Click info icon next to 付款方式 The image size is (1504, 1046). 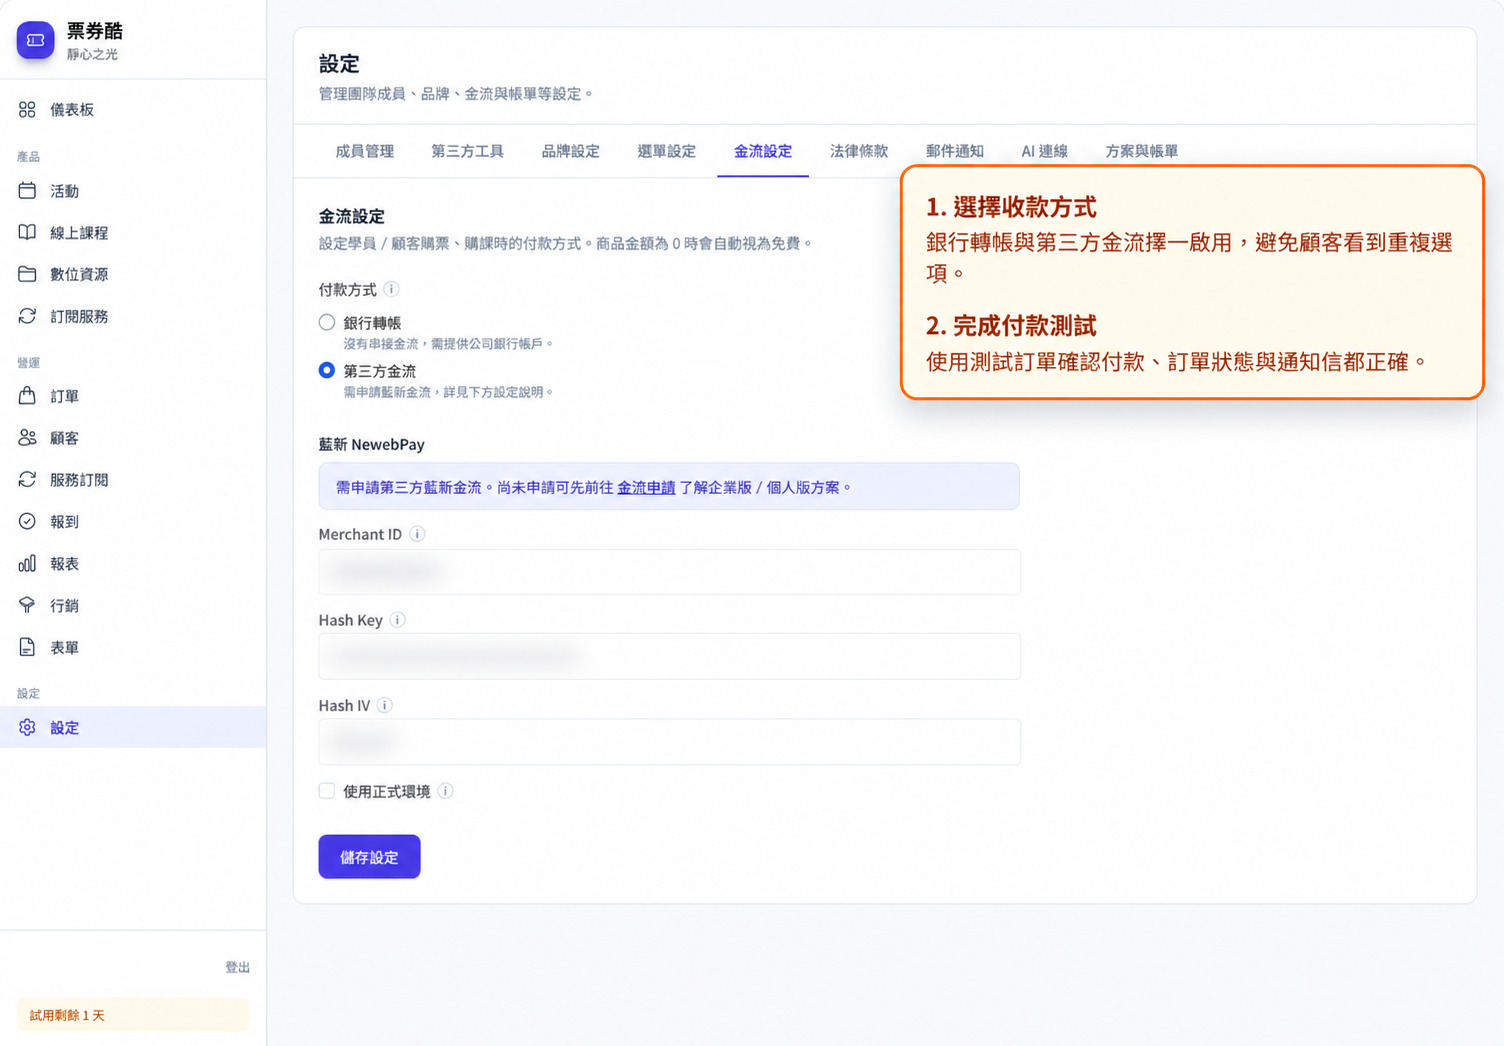[391, 289]
